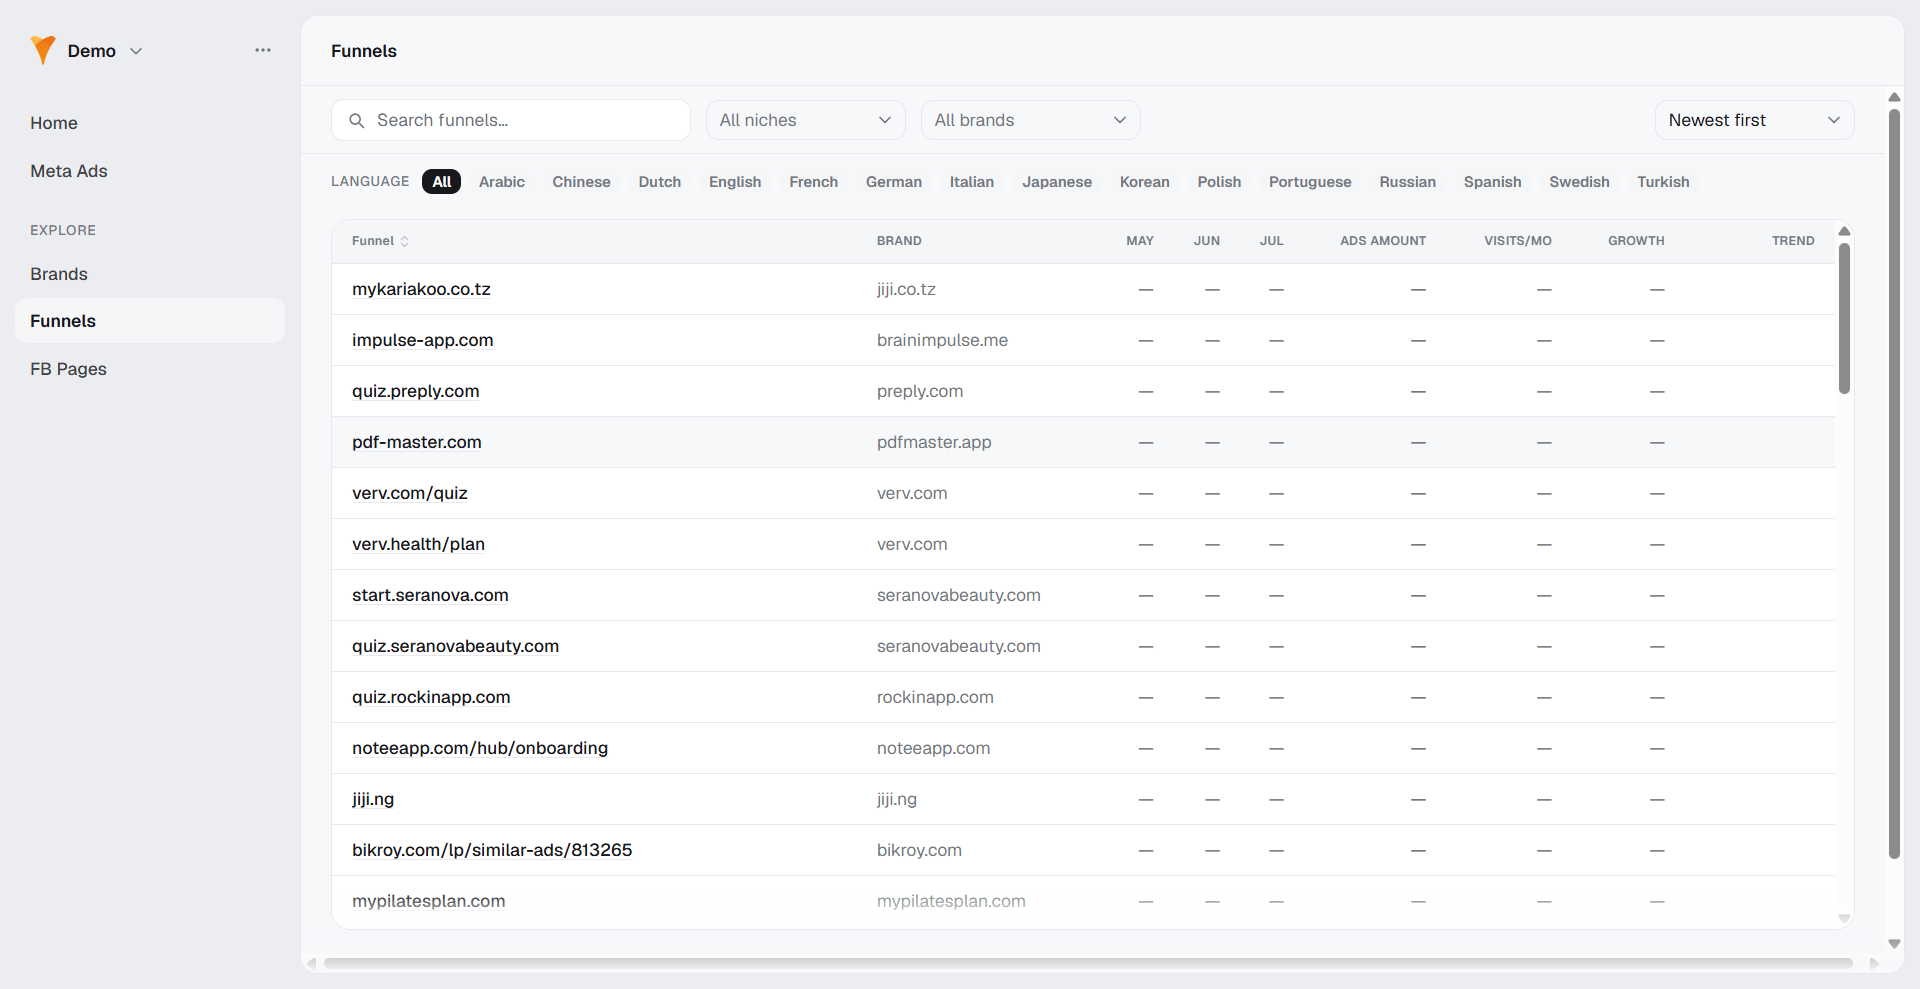The image size is (1920, 989).
Task: Click the page's outer vertical scrollbar thumb
Action: (x=1894, y=484)
